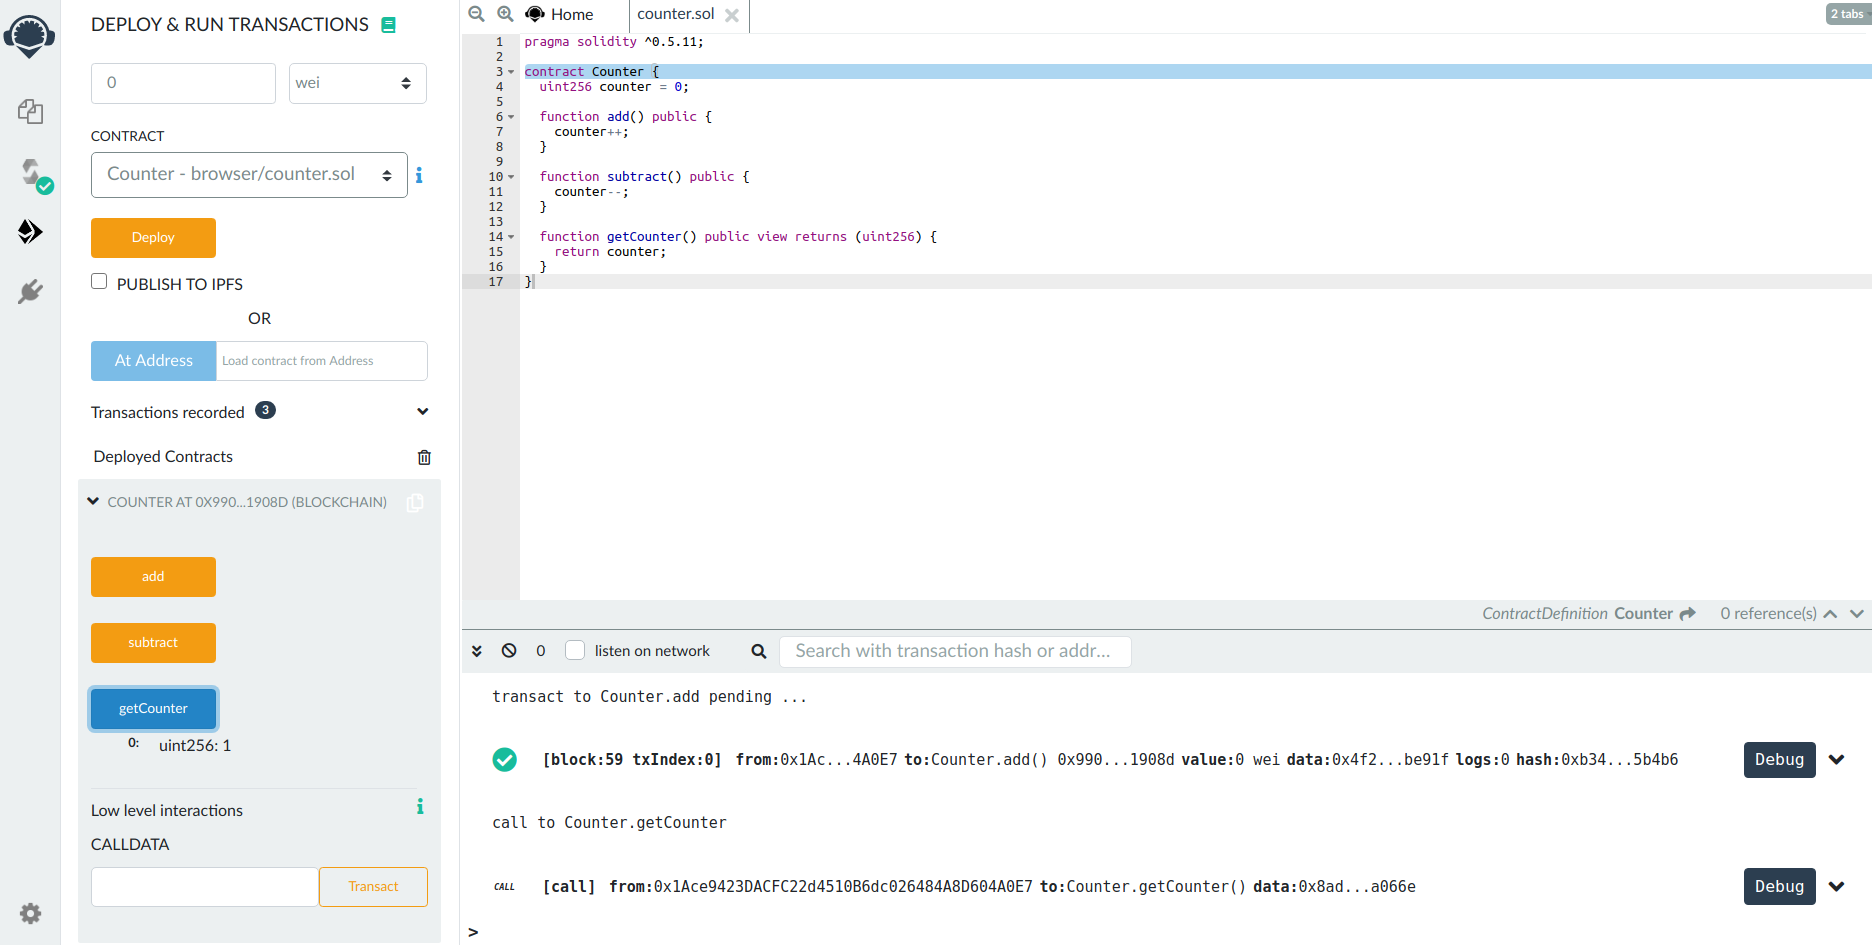Viewport: 1872px width, 945px height.
Task: Expand the Transactions recorded section
Action: click(422, 412)
